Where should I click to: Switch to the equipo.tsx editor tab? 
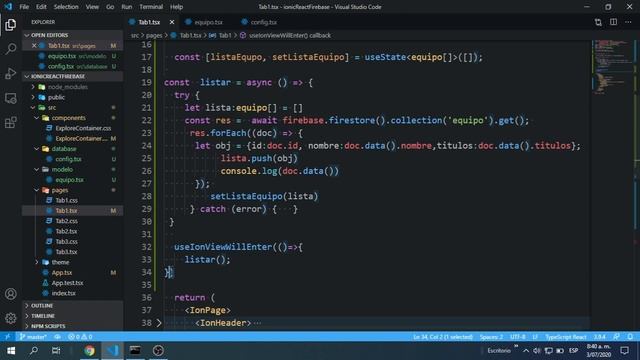(x=208, y=22)
